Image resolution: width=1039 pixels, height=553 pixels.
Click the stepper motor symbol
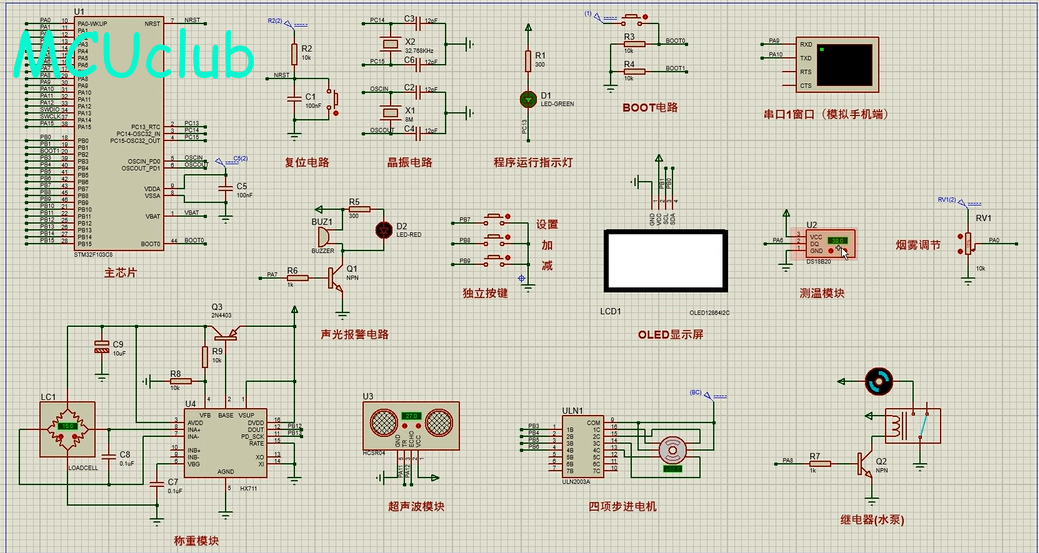[x=672, y=450]
